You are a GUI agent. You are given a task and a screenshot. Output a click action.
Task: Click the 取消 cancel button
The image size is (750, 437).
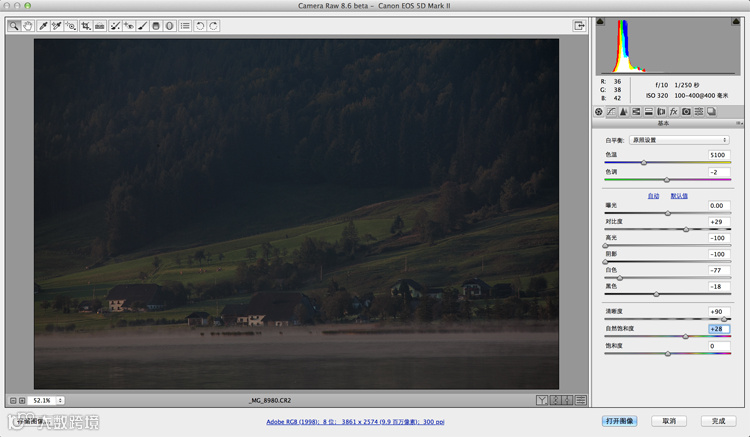669,421
